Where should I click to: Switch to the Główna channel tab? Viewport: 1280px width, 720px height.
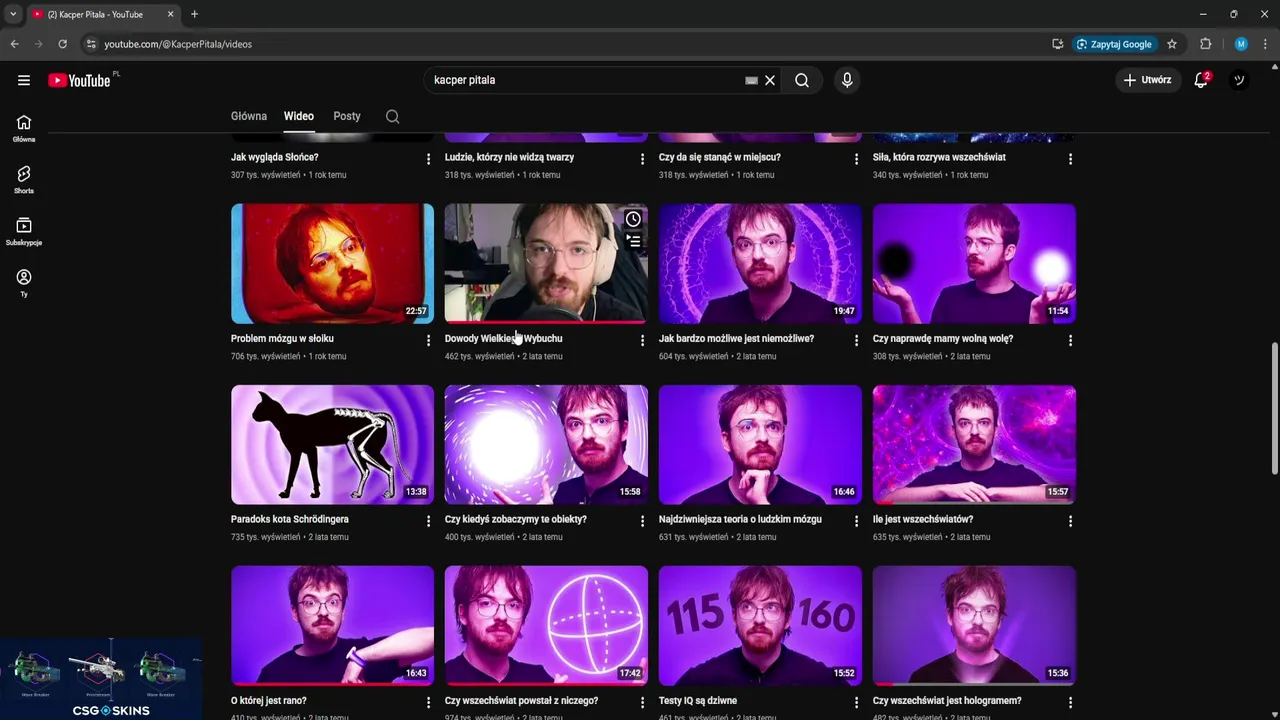coord(249,116)
